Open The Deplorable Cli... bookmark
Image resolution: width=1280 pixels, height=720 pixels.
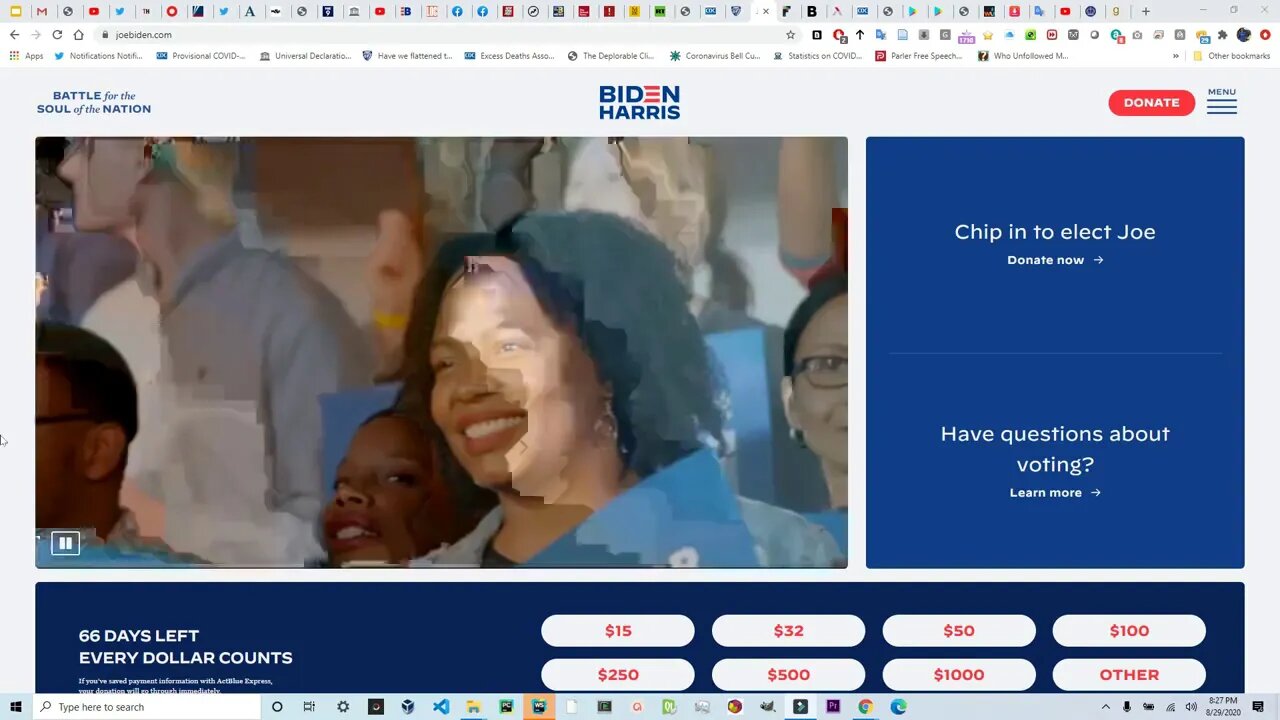click(x=611, y=56)
